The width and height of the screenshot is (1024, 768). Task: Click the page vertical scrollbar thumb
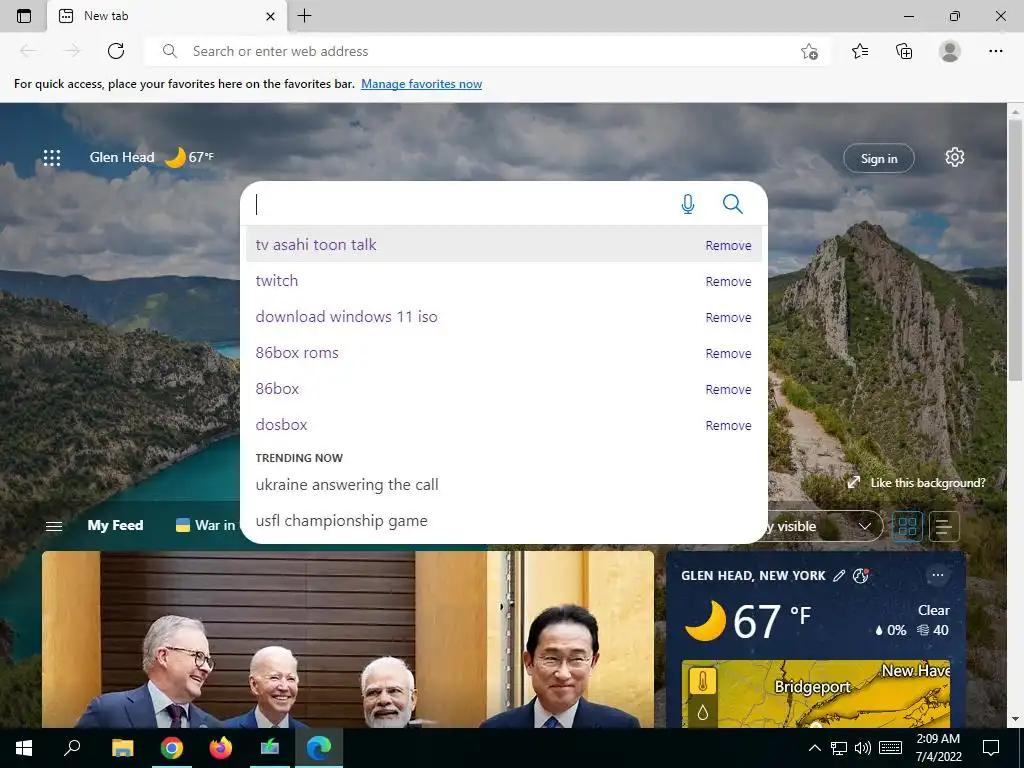pos(1015,252)
